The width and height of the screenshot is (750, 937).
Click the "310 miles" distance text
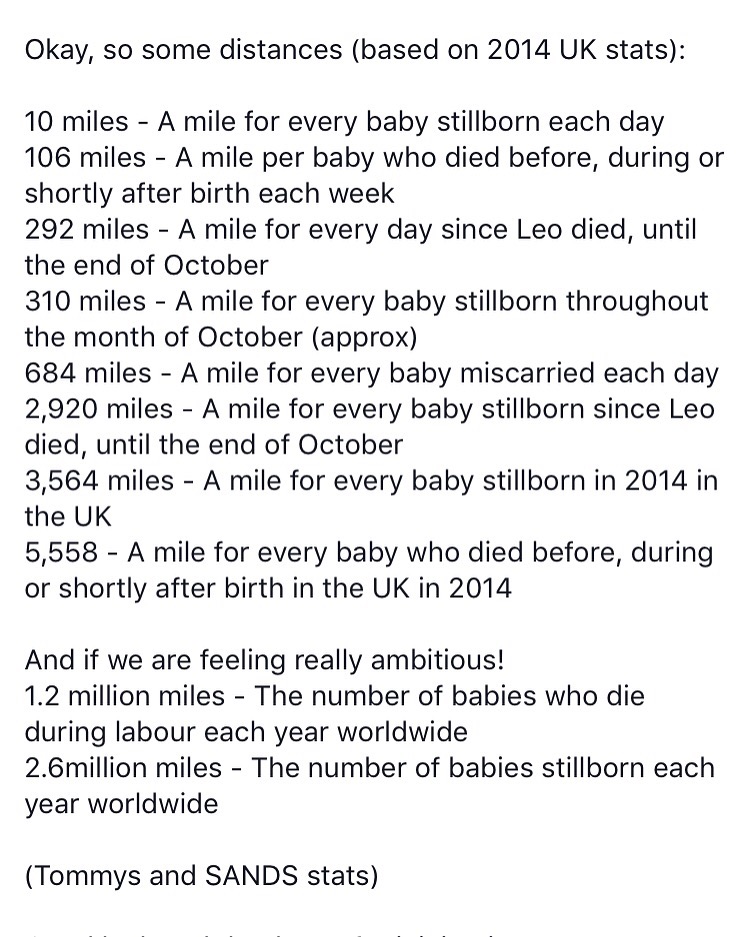90,301
